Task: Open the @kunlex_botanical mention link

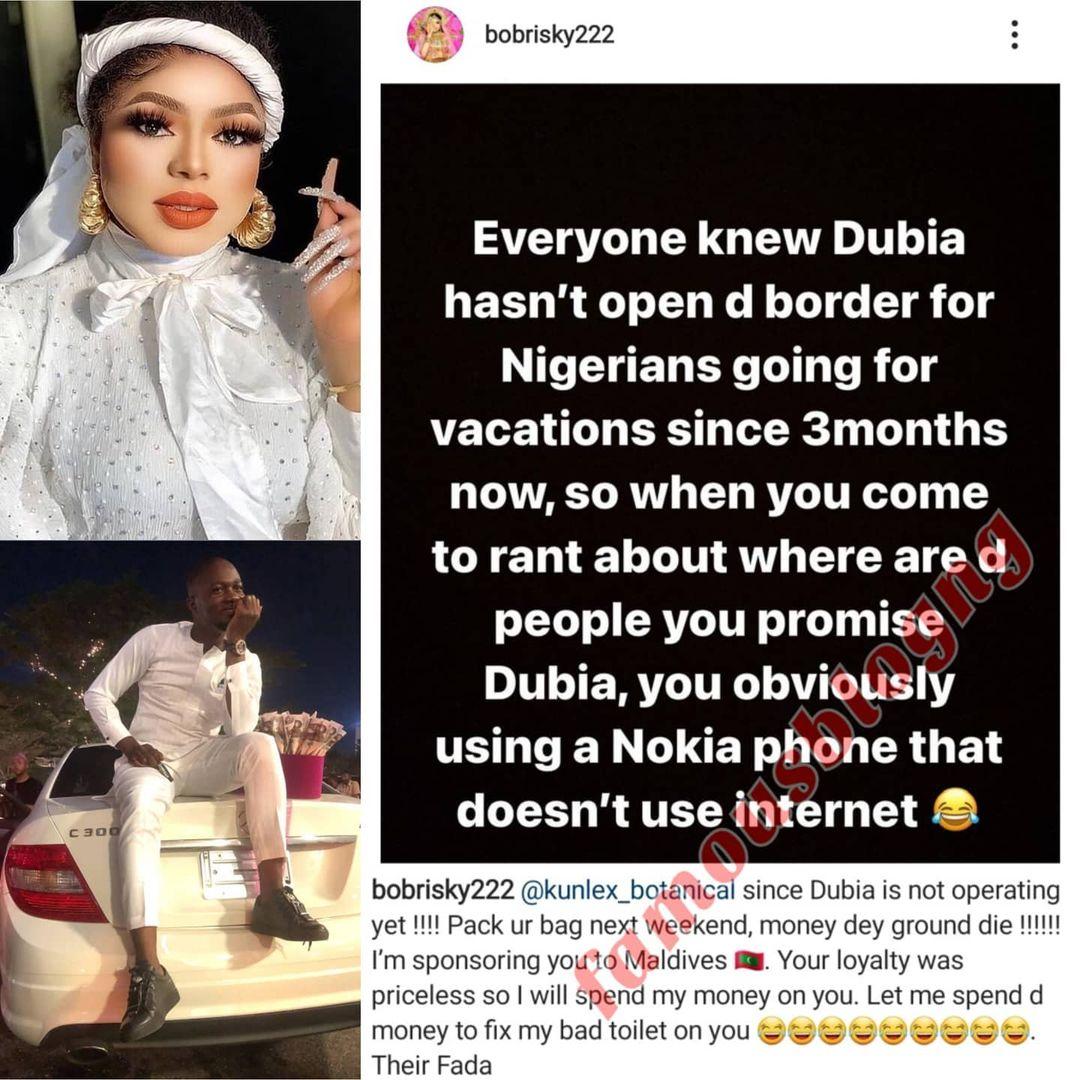Action: (x=628, y=891)
